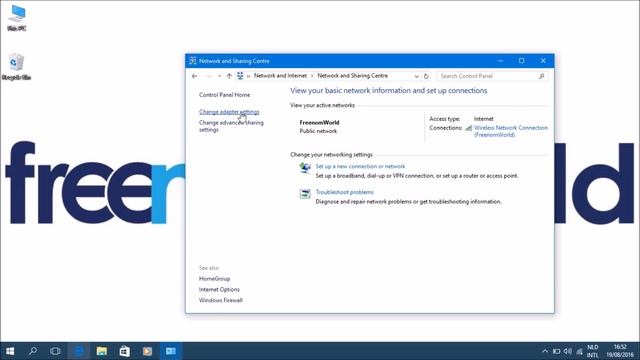Close the Network and Sharing Centre window
Viewport: 640px width, 360px height.
click(x=543, y=61)
